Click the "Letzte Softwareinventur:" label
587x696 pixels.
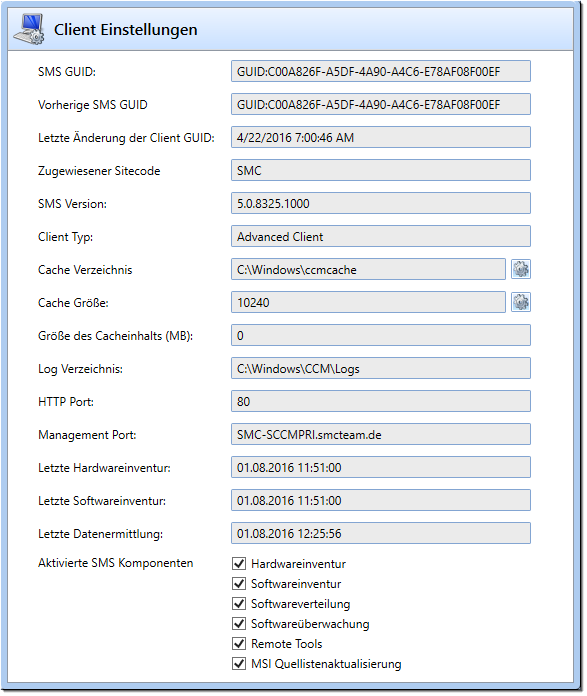102,501
